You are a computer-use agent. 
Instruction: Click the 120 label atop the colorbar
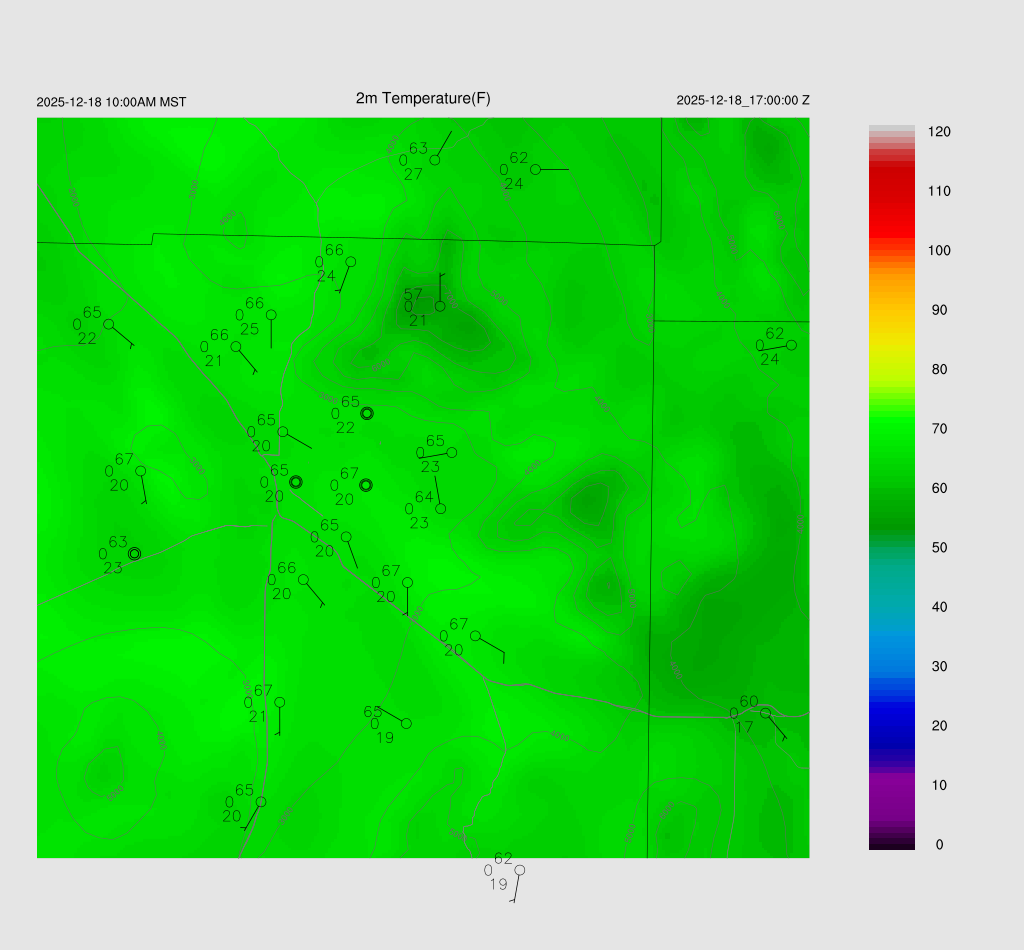pyautogui.click(x=938, y=132)
